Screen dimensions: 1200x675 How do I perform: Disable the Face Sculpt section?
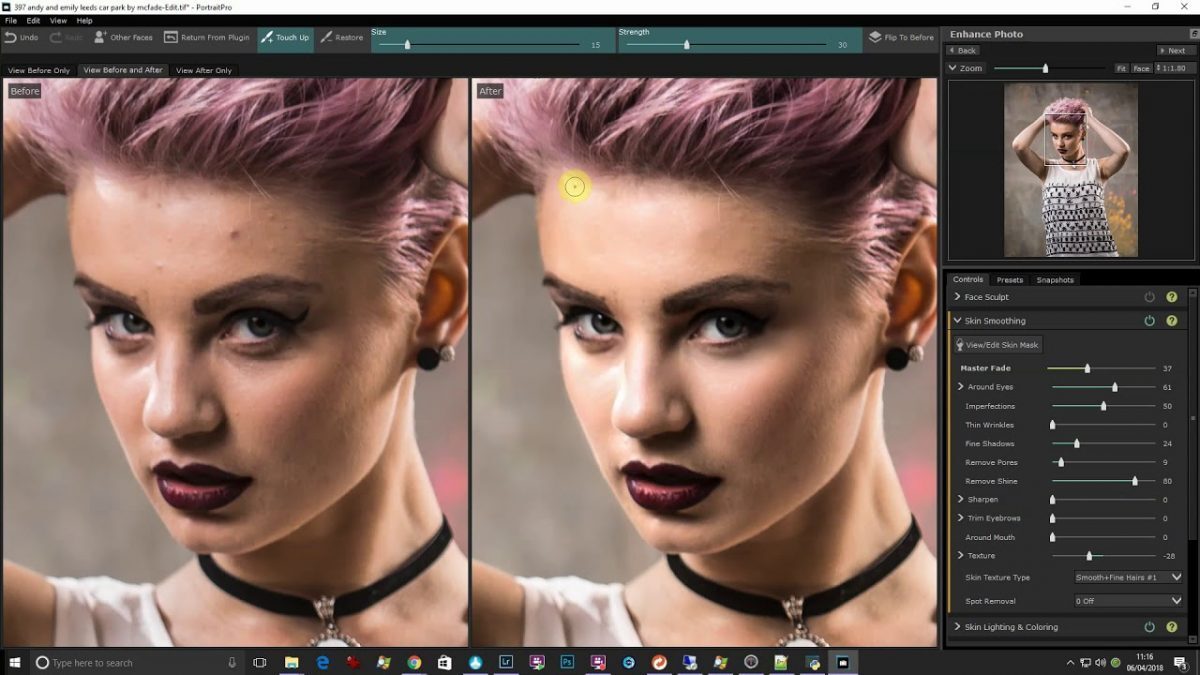point(1150,296)
